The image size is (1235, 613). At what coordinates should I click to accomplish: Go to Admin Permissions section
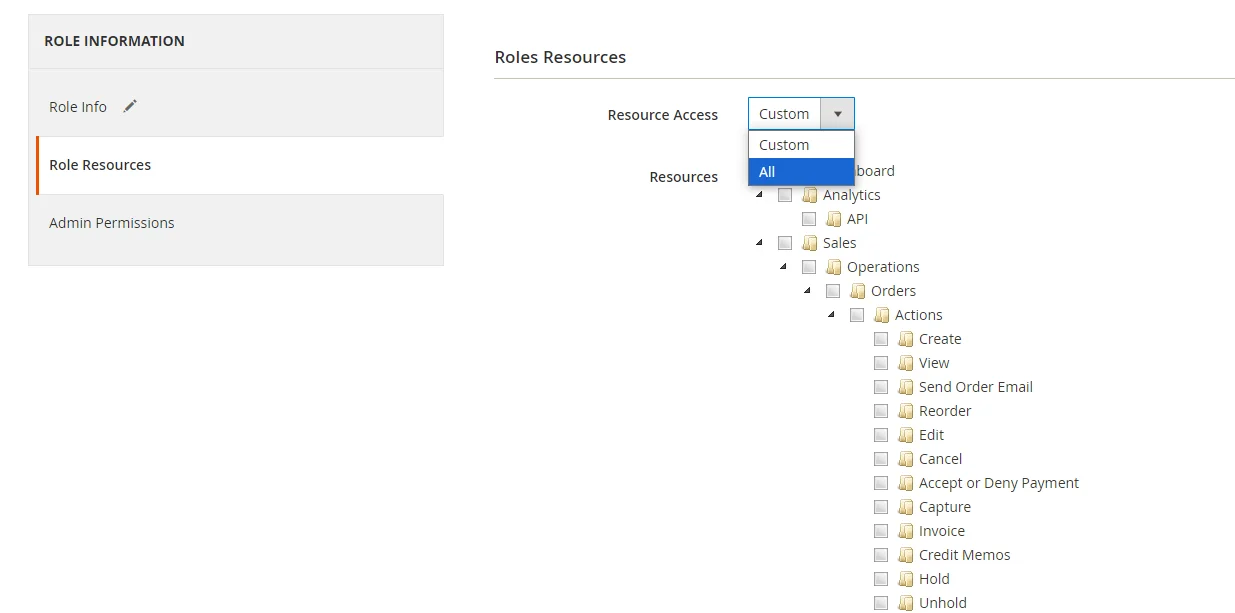pos(112,223)
